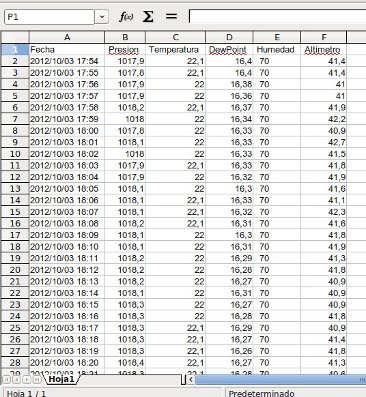Image resolution: width=366 pixels, height=397 pixels.
Task: Click DewPoint value 16,36 in row 5
Action: click(x=229, y=96)
